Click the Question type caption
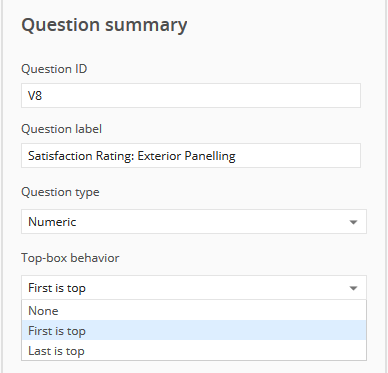The image size is (388, 373). click(x=60, y=192)
